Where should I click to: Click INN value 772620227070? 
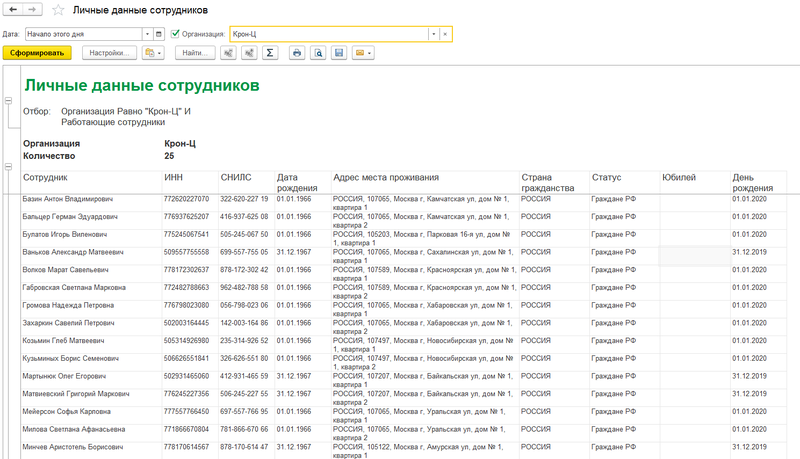coord(186,199)
